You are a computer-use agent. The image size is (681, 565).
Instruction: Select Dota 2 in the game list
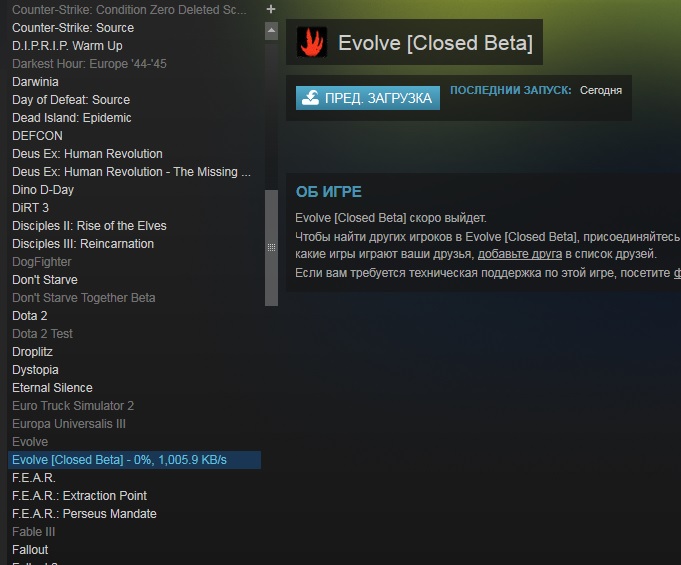coord(30,316)
